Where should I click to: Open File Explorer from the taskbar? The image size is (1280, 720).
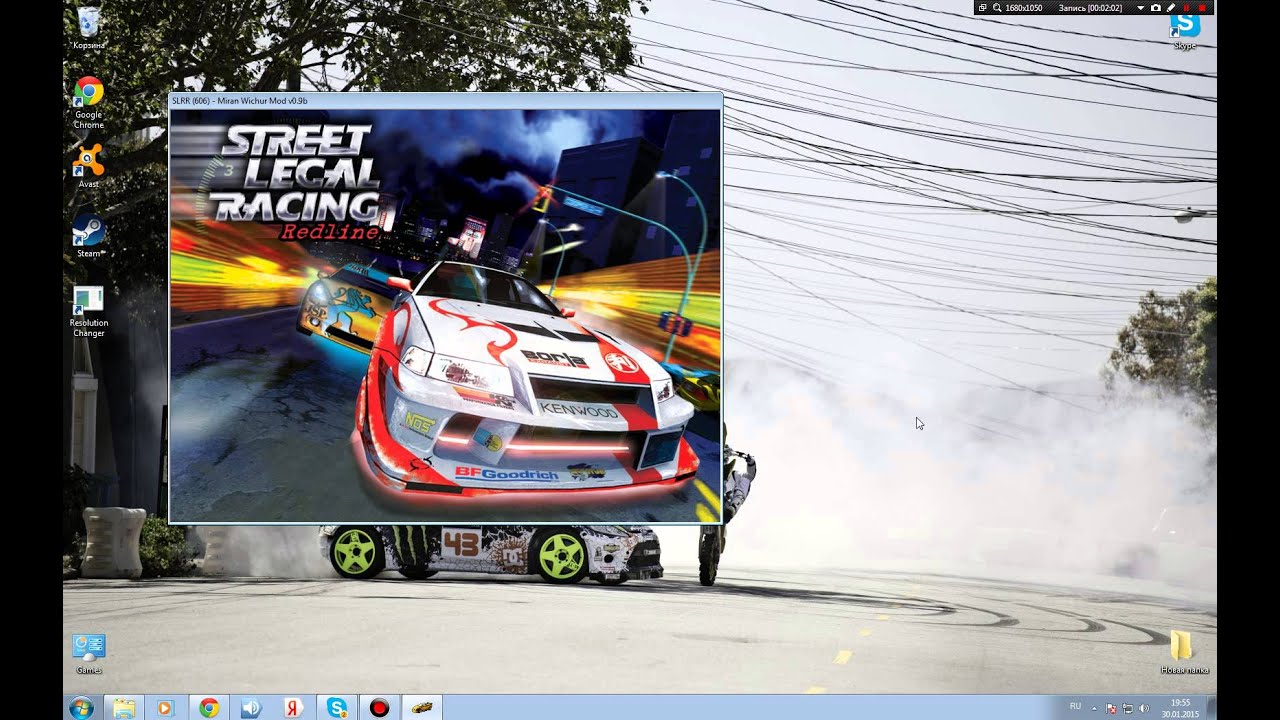tap(123, 708)
